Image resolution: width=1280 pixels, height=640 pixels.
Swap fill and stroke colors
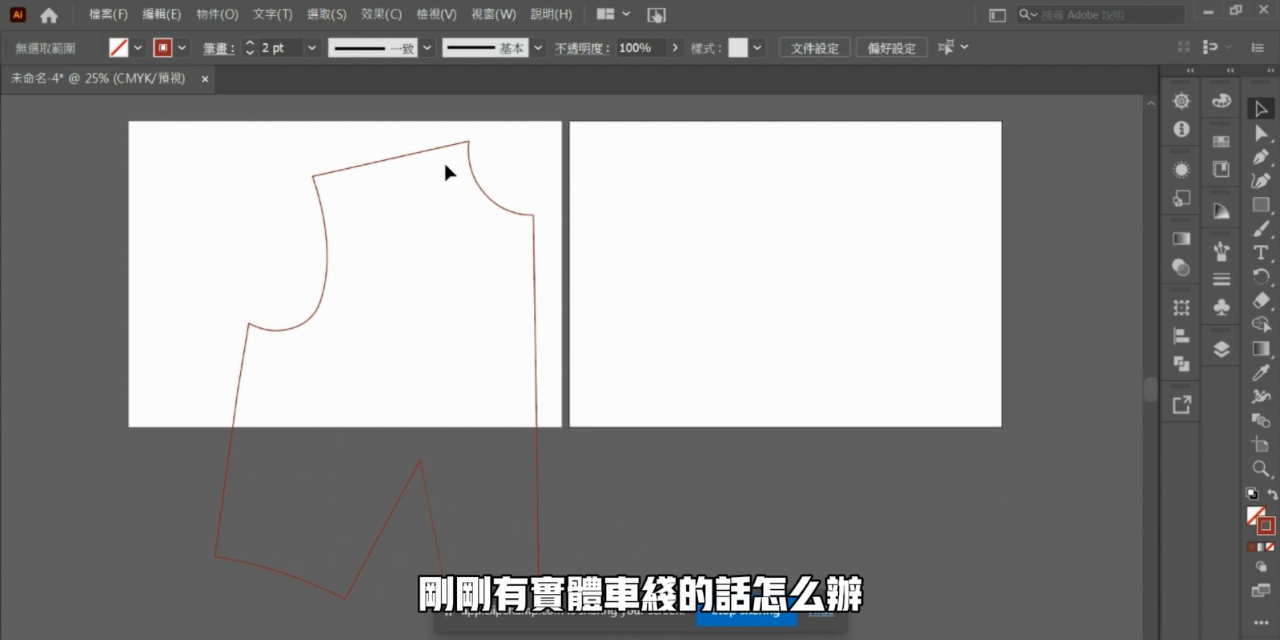(1273, 495)
